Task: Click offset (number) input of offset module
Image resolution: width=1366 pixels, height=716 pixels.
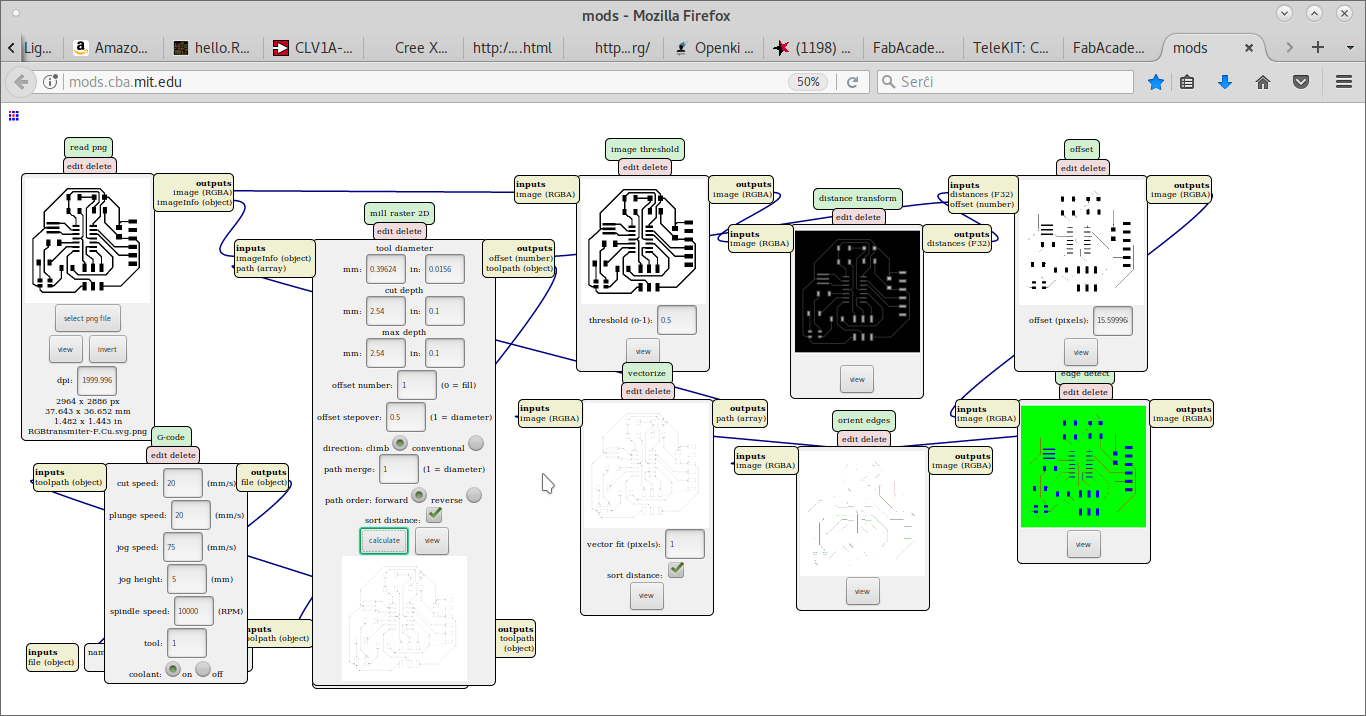Action: point(982,204)
